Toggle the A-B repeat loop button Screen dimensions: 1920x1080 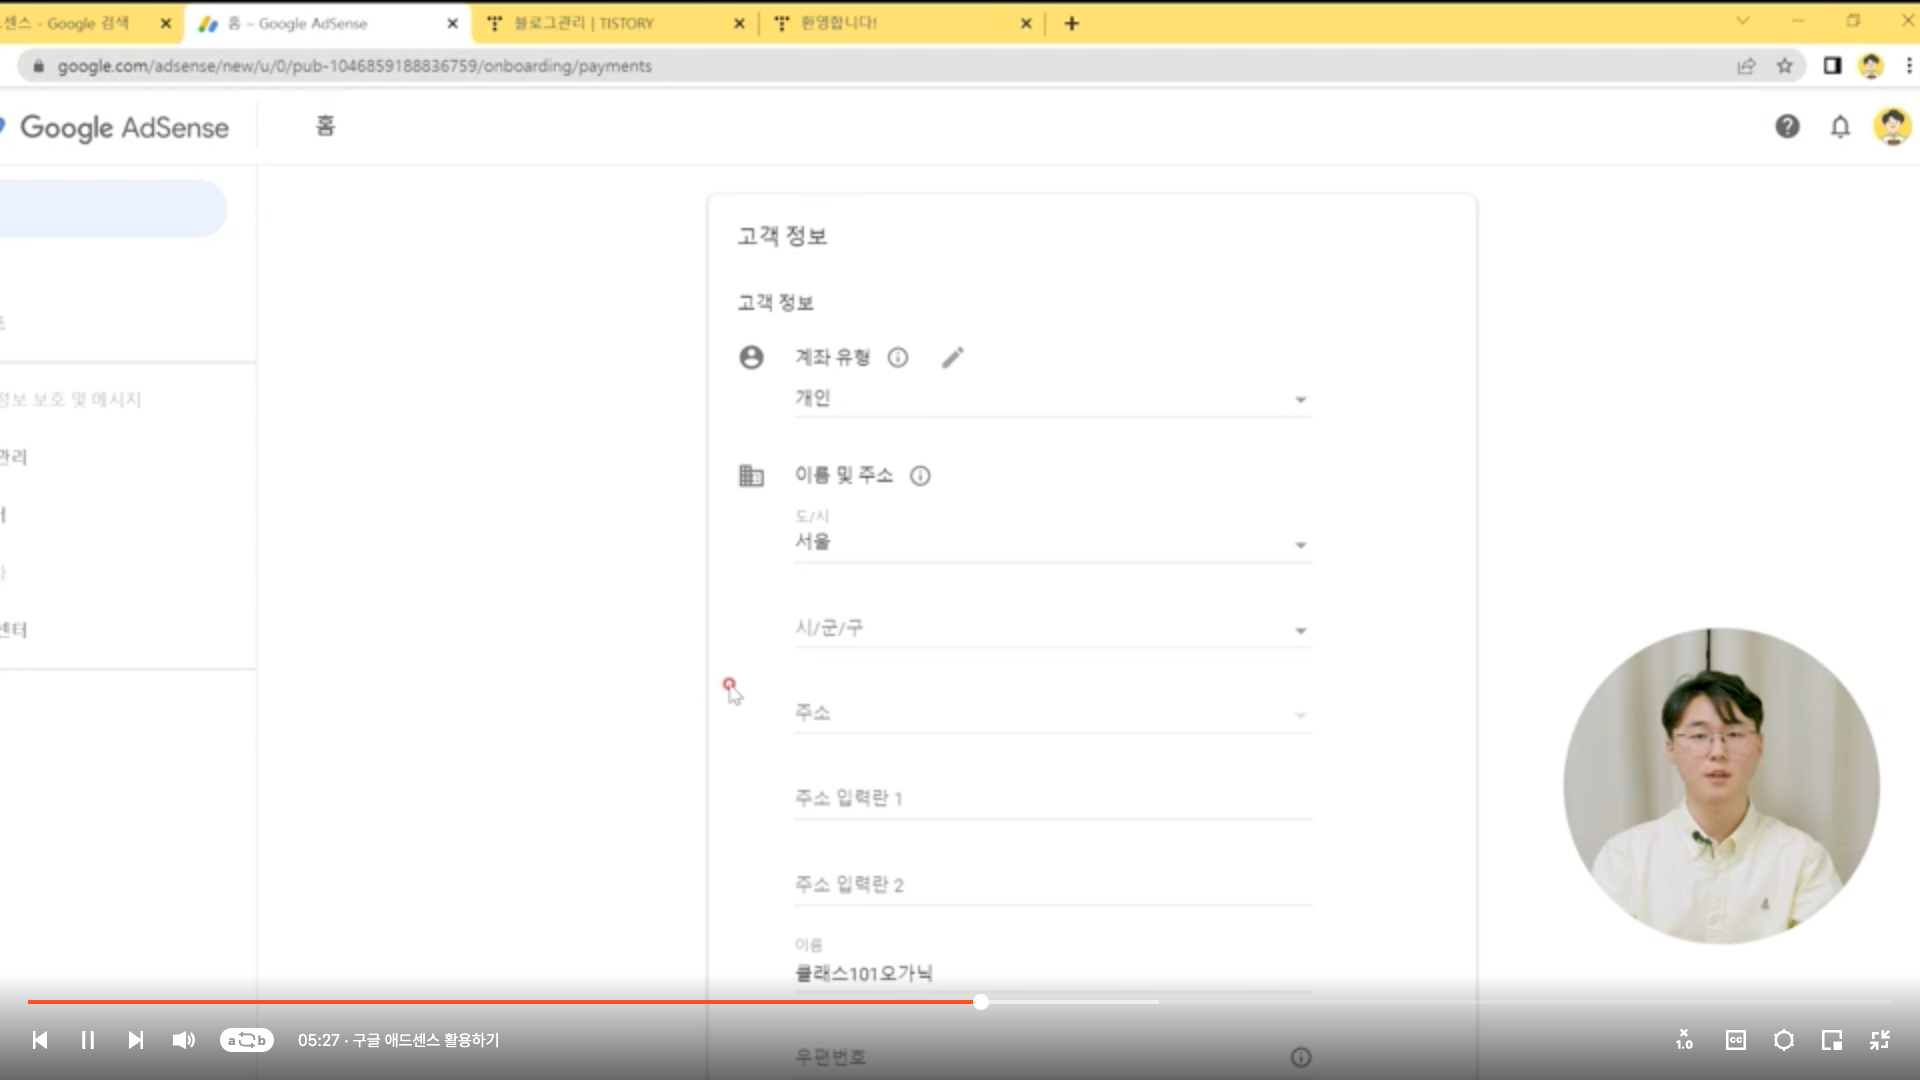pyautogui.click(x=246, y=1040)
